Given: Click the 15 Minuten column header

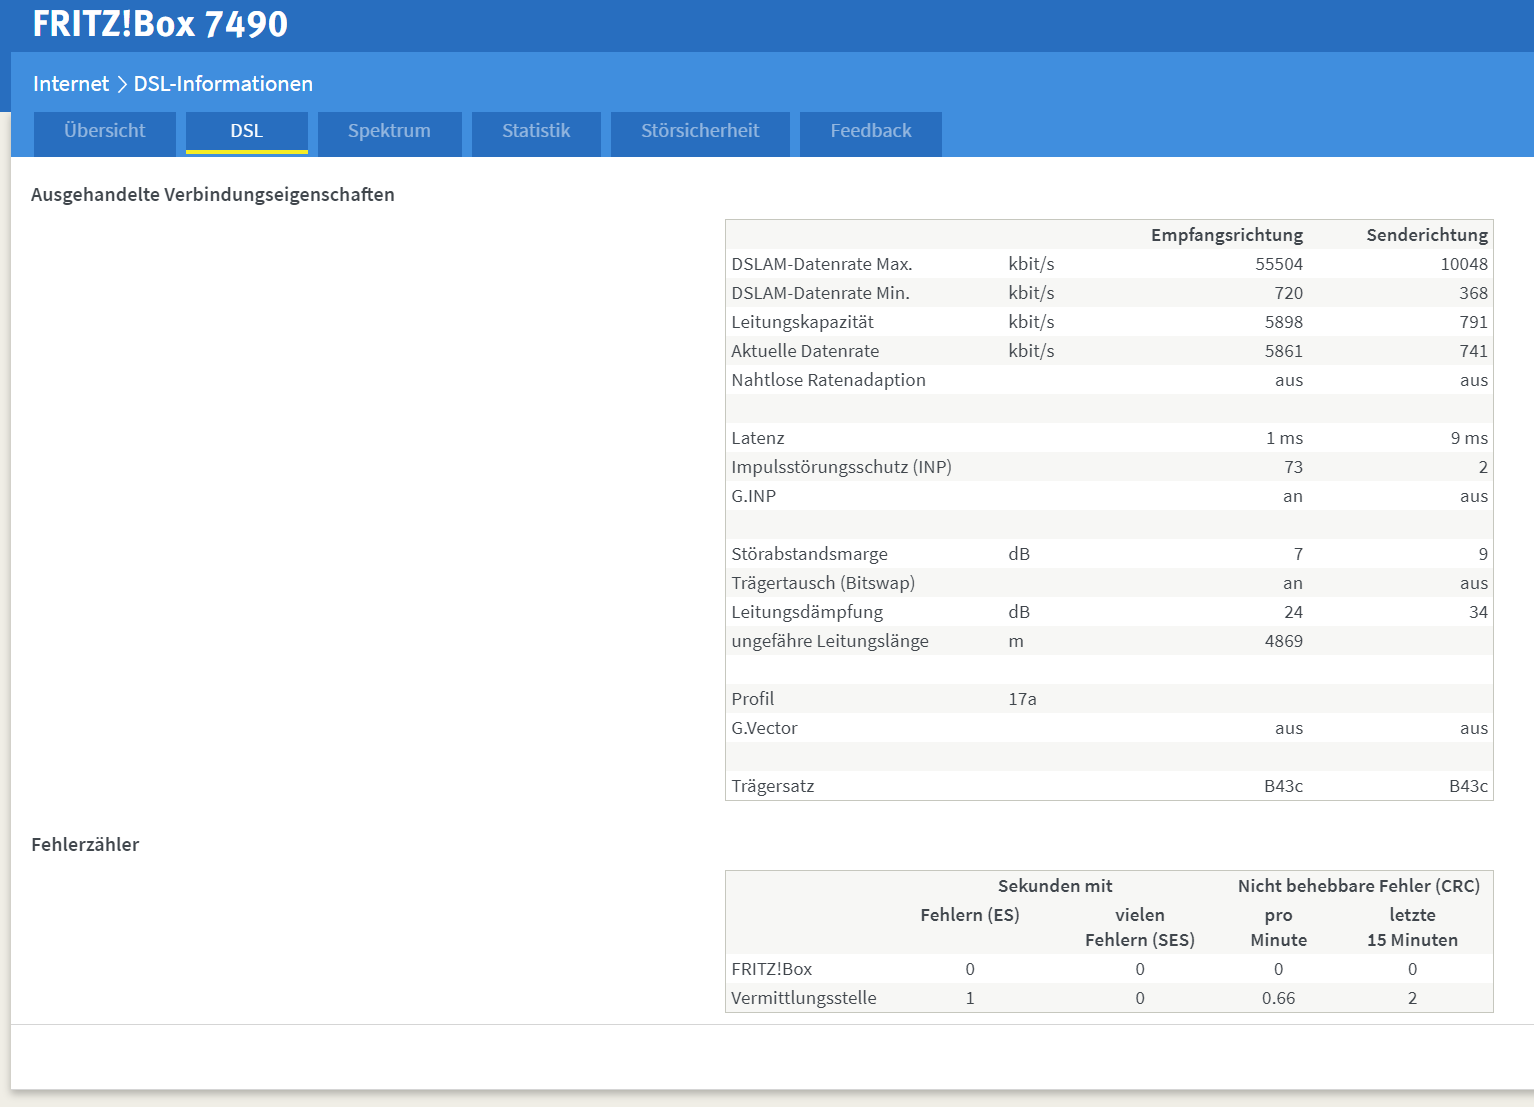Looking at the screenshot, I should [1412, 940].
